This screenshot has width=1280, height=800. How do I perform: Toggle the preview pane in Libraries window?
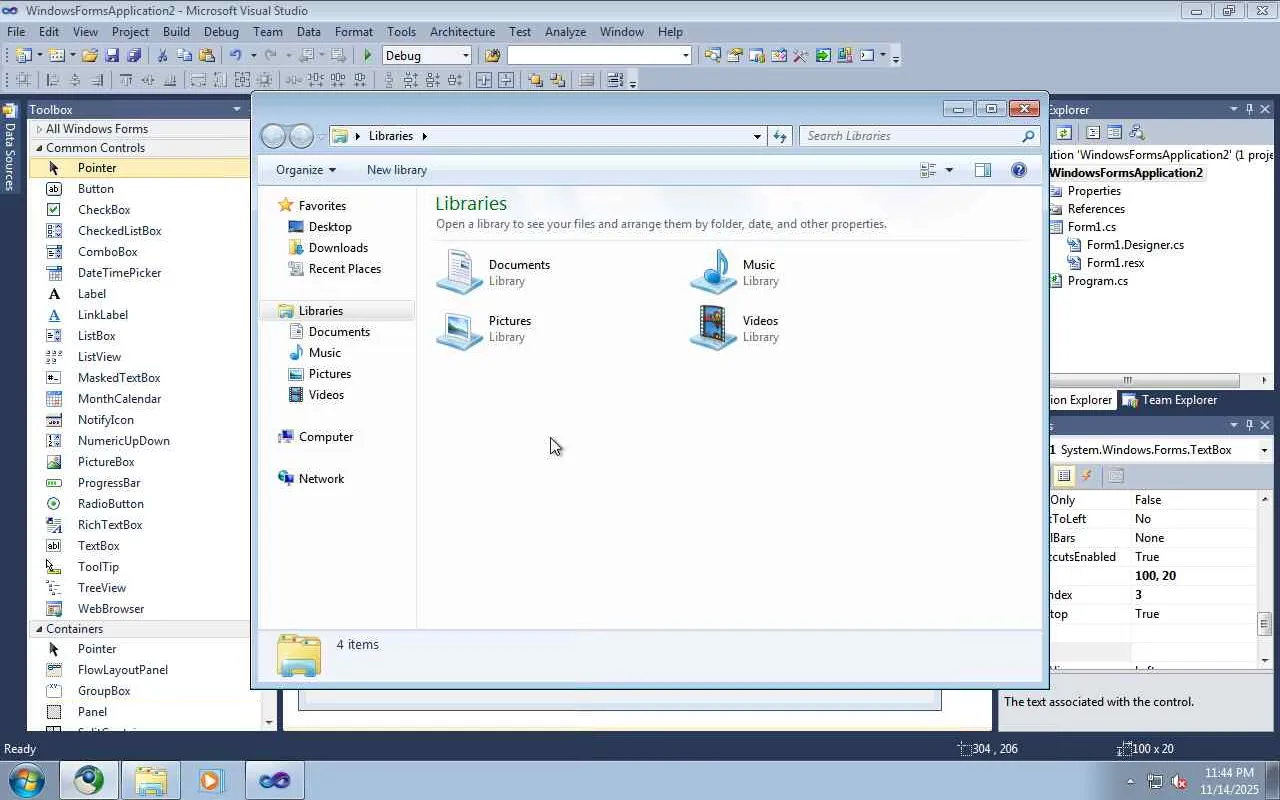983,170
